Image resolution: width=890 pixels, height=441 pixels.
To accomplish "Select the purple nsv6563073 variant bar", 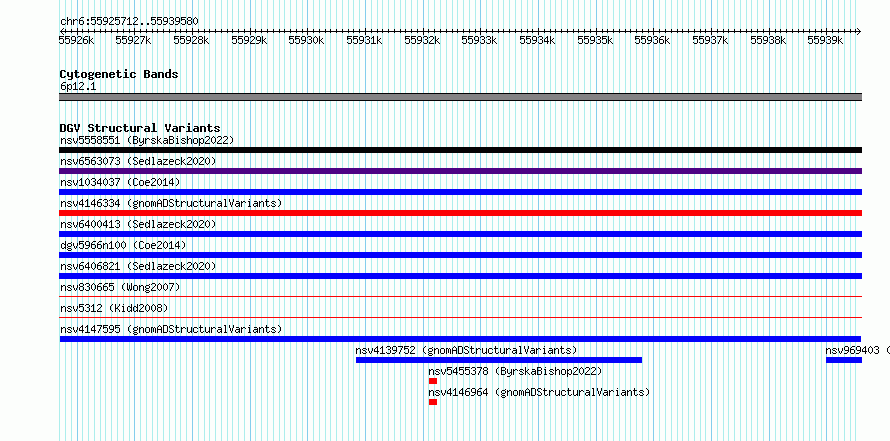I will click(460, 171).
